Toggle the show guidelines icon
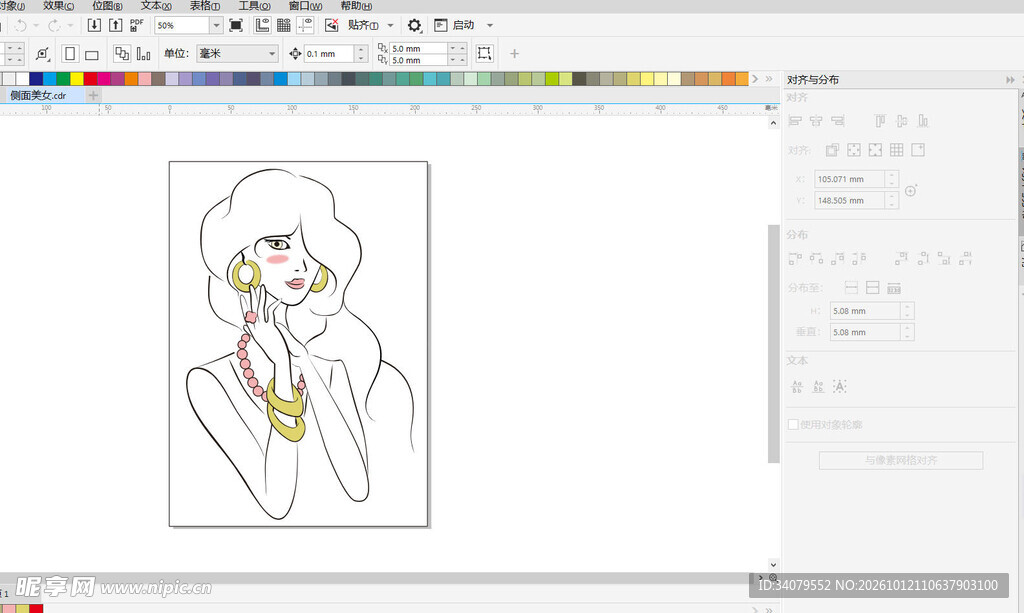This screenshot has width=1024, height=613. click(x=305, y=25)
